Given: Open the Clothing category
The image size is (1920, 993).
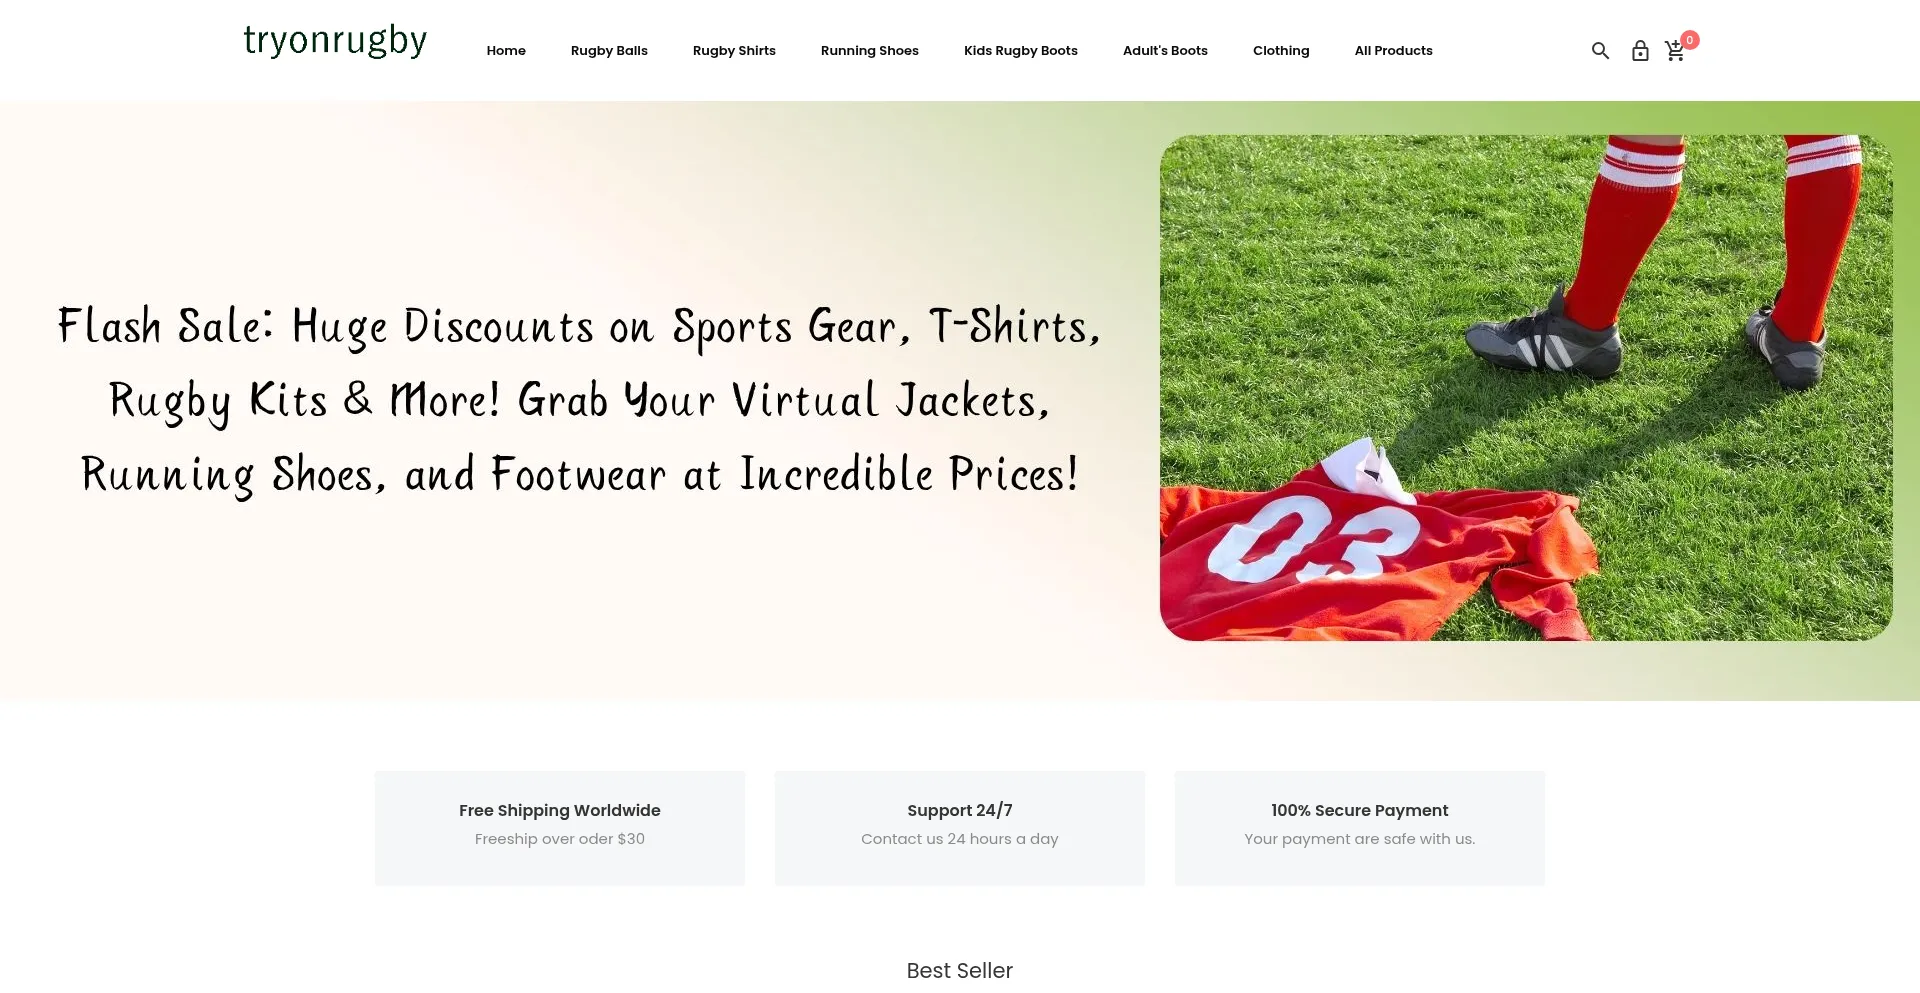Looking at the screenshot, I should [x=1281, y=51].
